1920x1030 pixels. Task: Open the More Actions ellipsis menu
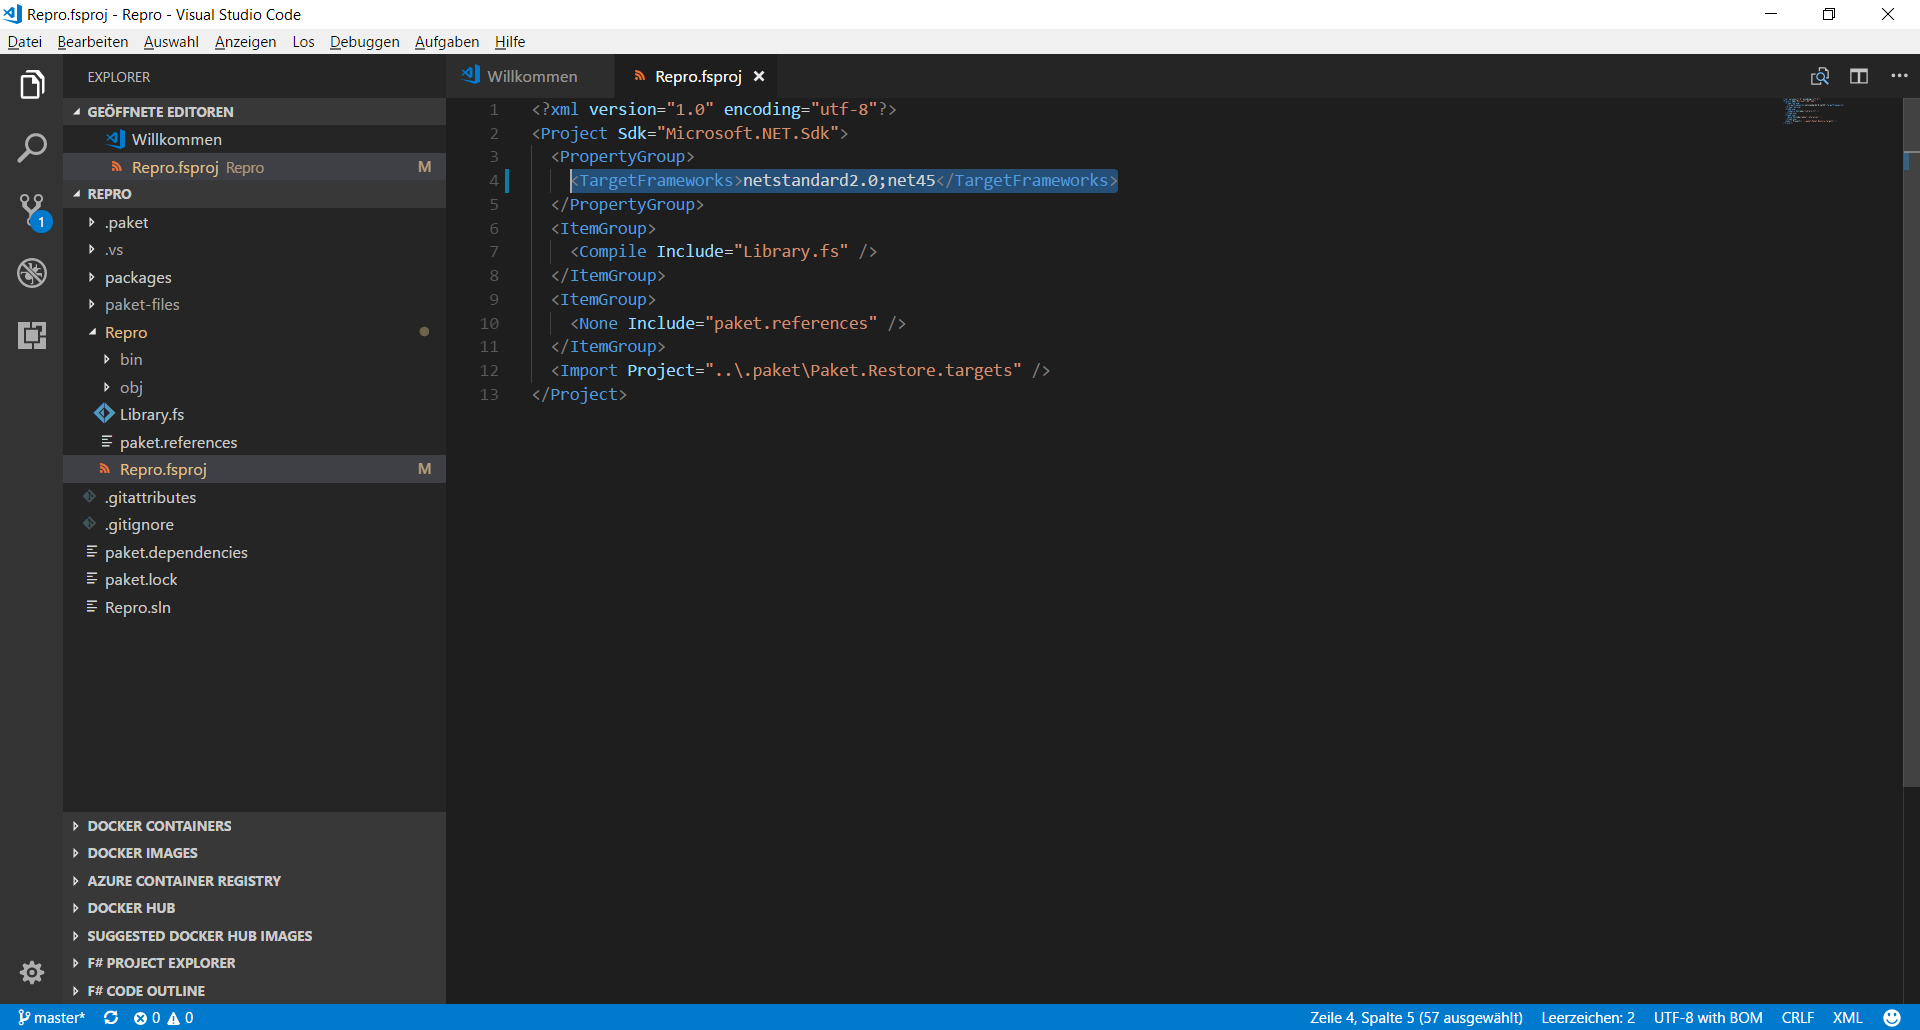tap(1899, 76)
